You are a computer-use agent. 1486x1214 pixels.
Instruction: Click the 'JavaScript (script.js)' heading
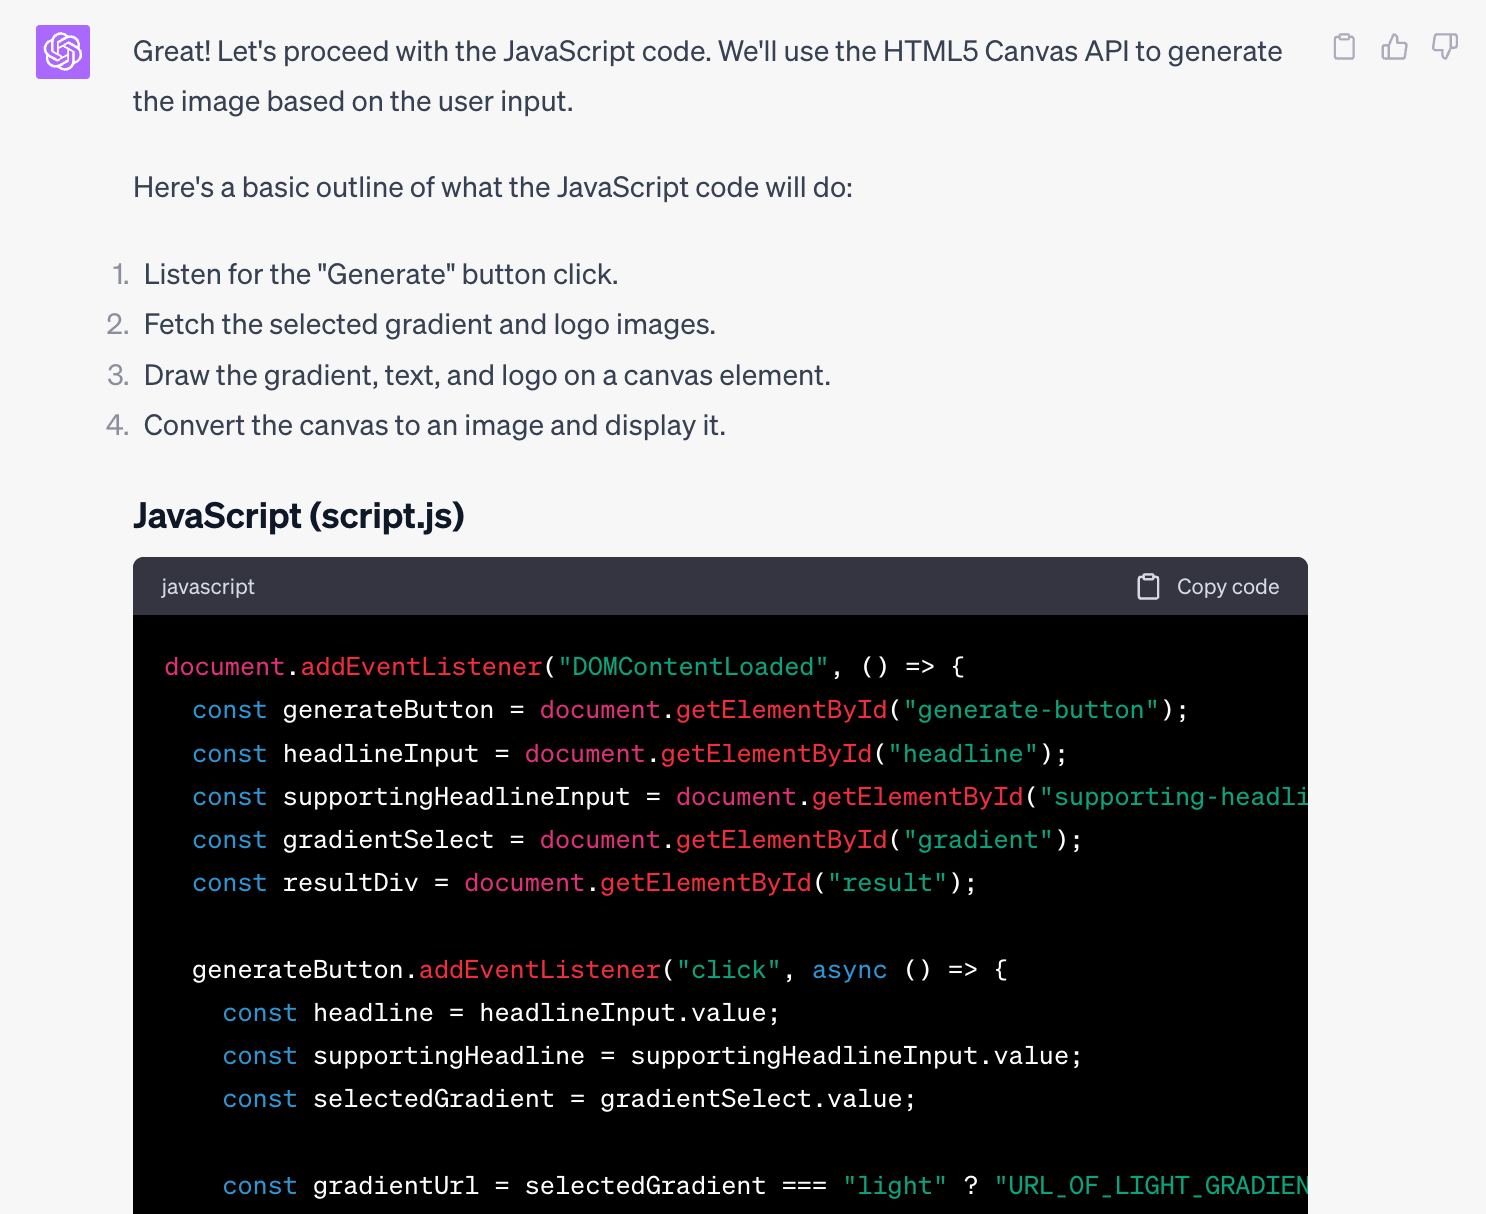point(299,516)
